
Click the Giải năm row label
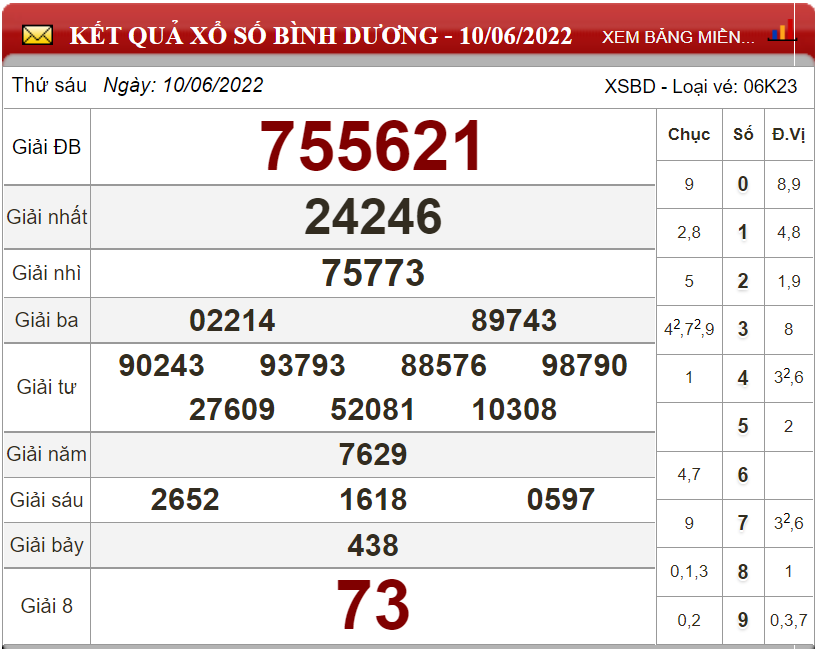pos(46,454)
